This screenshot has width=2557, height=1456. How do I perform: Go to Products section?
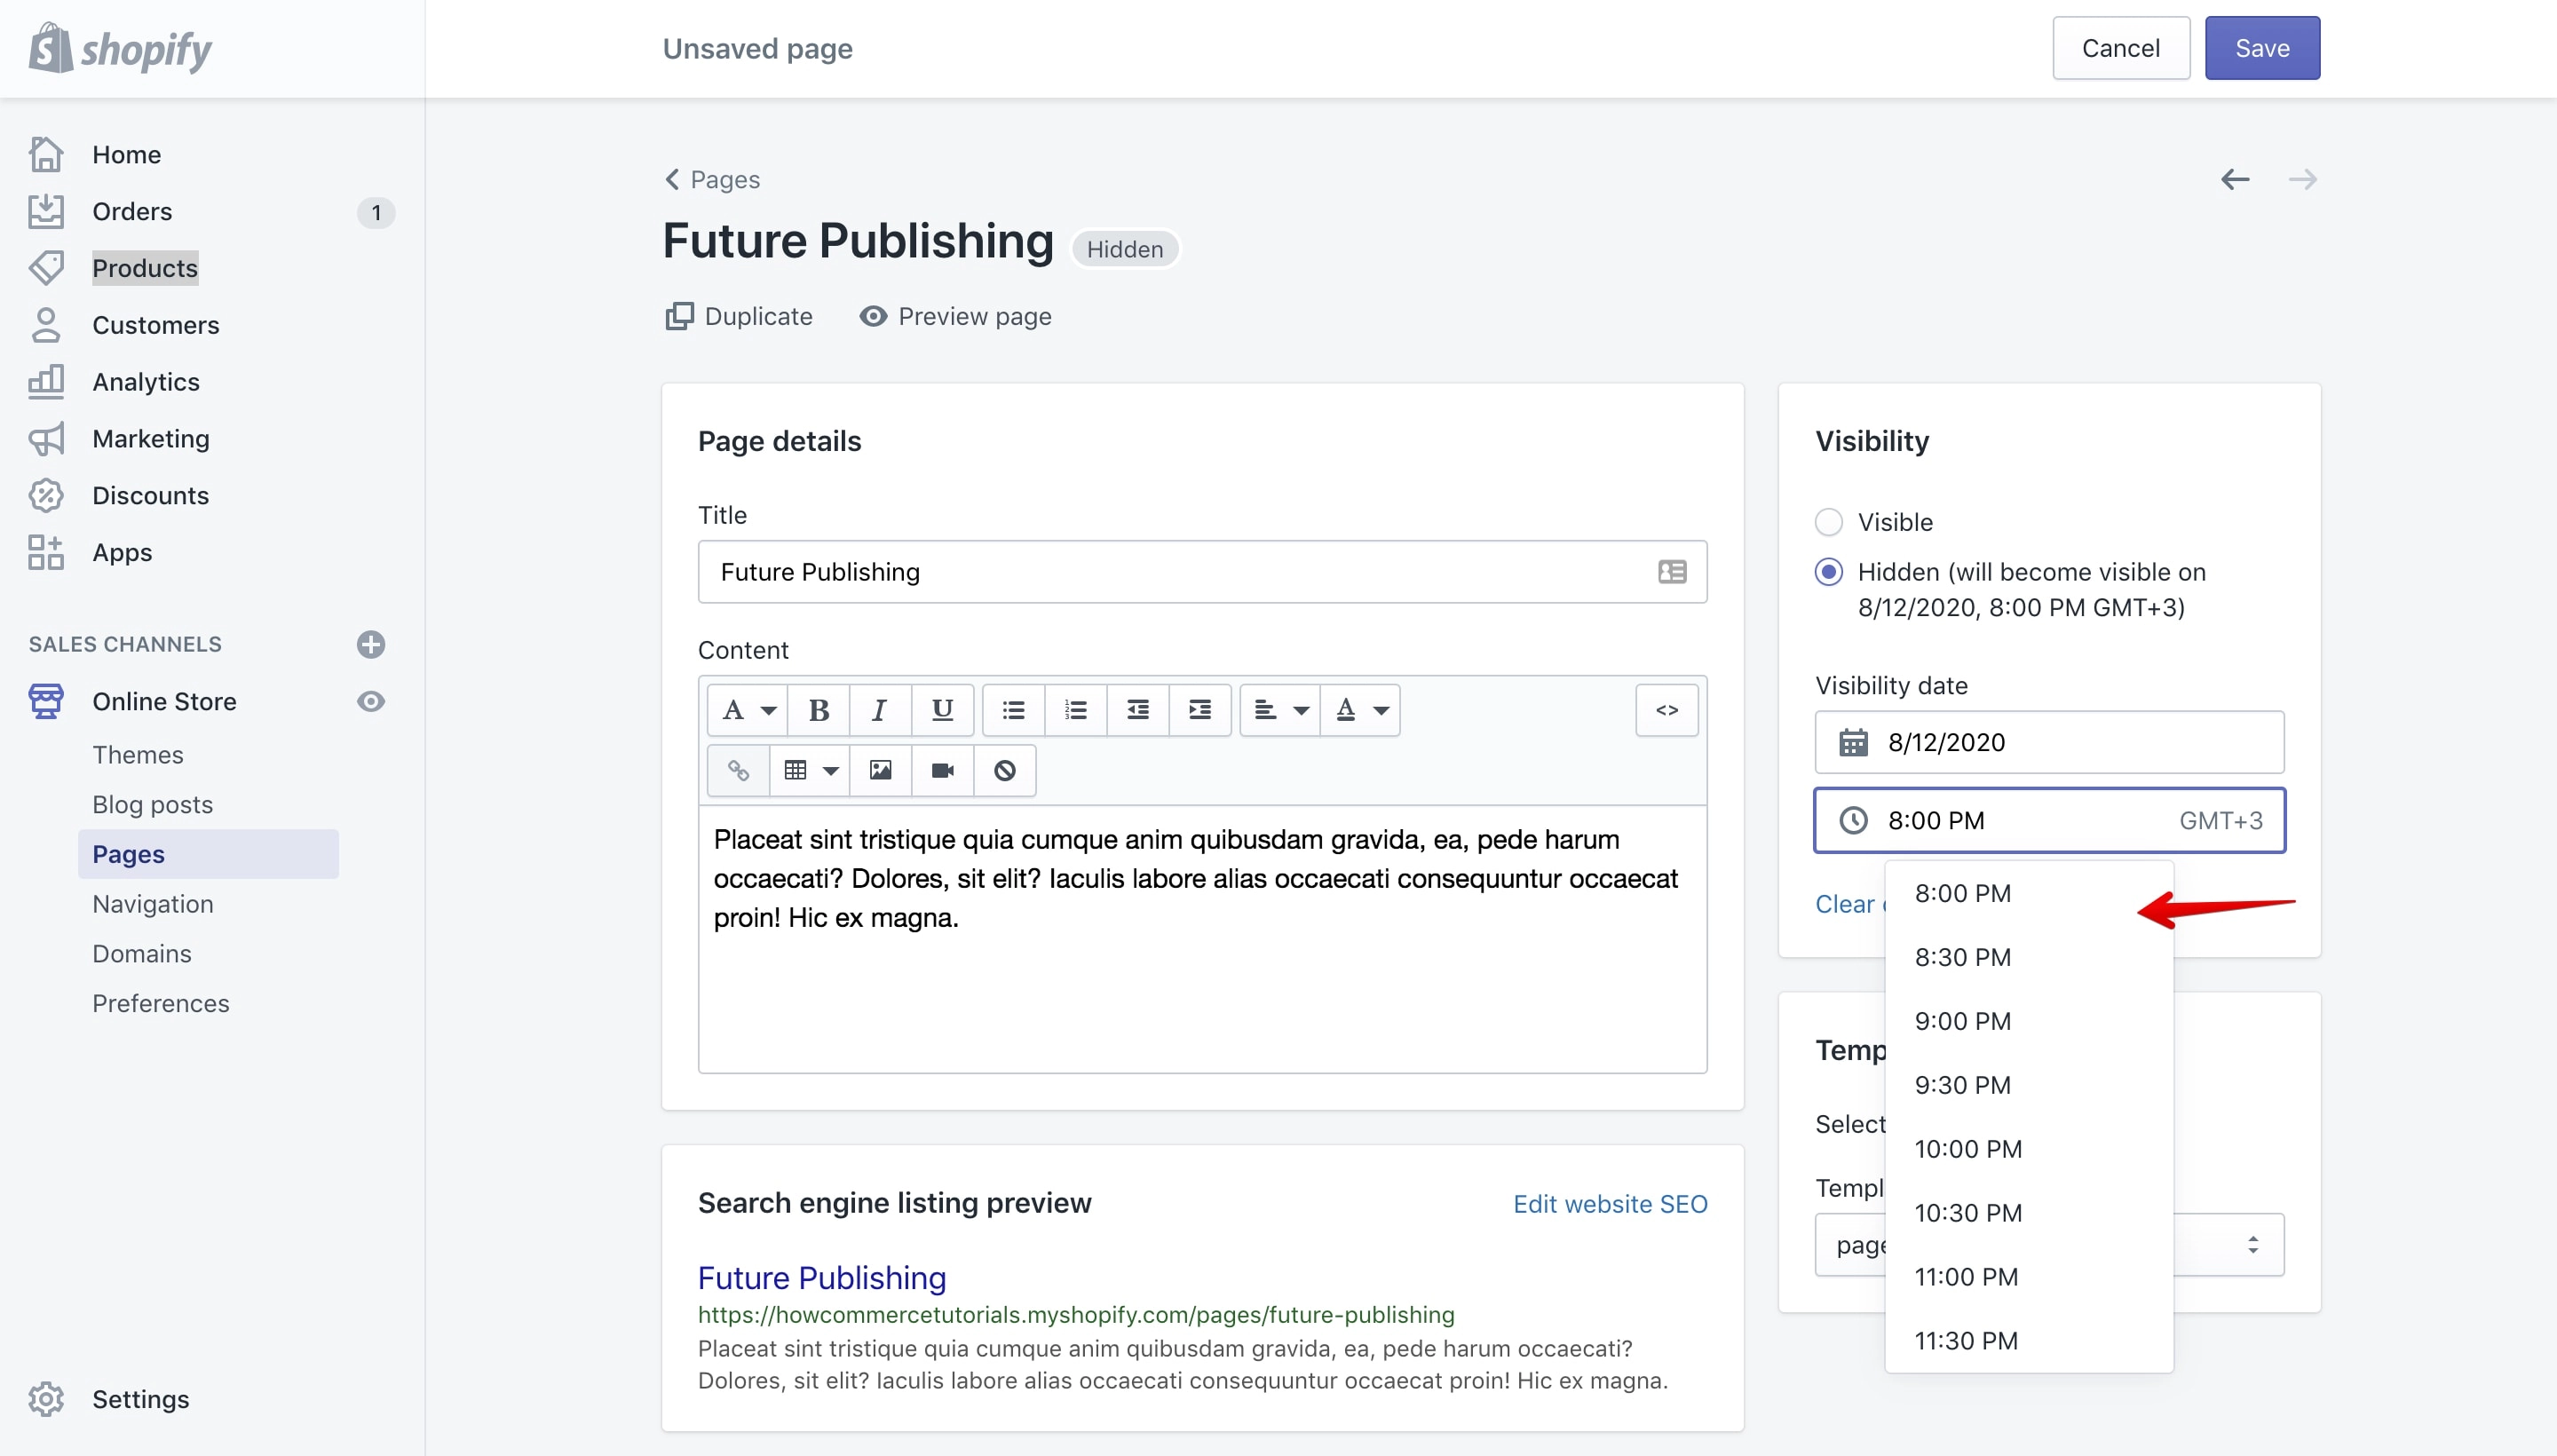pyautogui.click(x=145, y=268)
